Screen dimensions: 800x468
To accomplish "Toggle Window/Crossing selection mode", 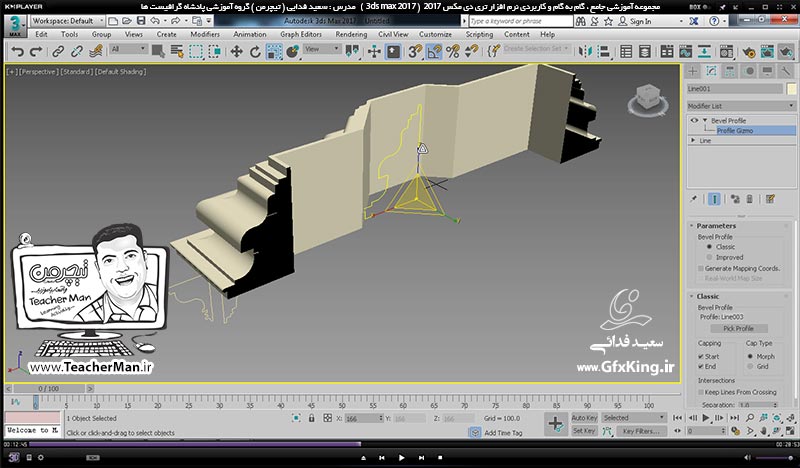I will point(214,52).
